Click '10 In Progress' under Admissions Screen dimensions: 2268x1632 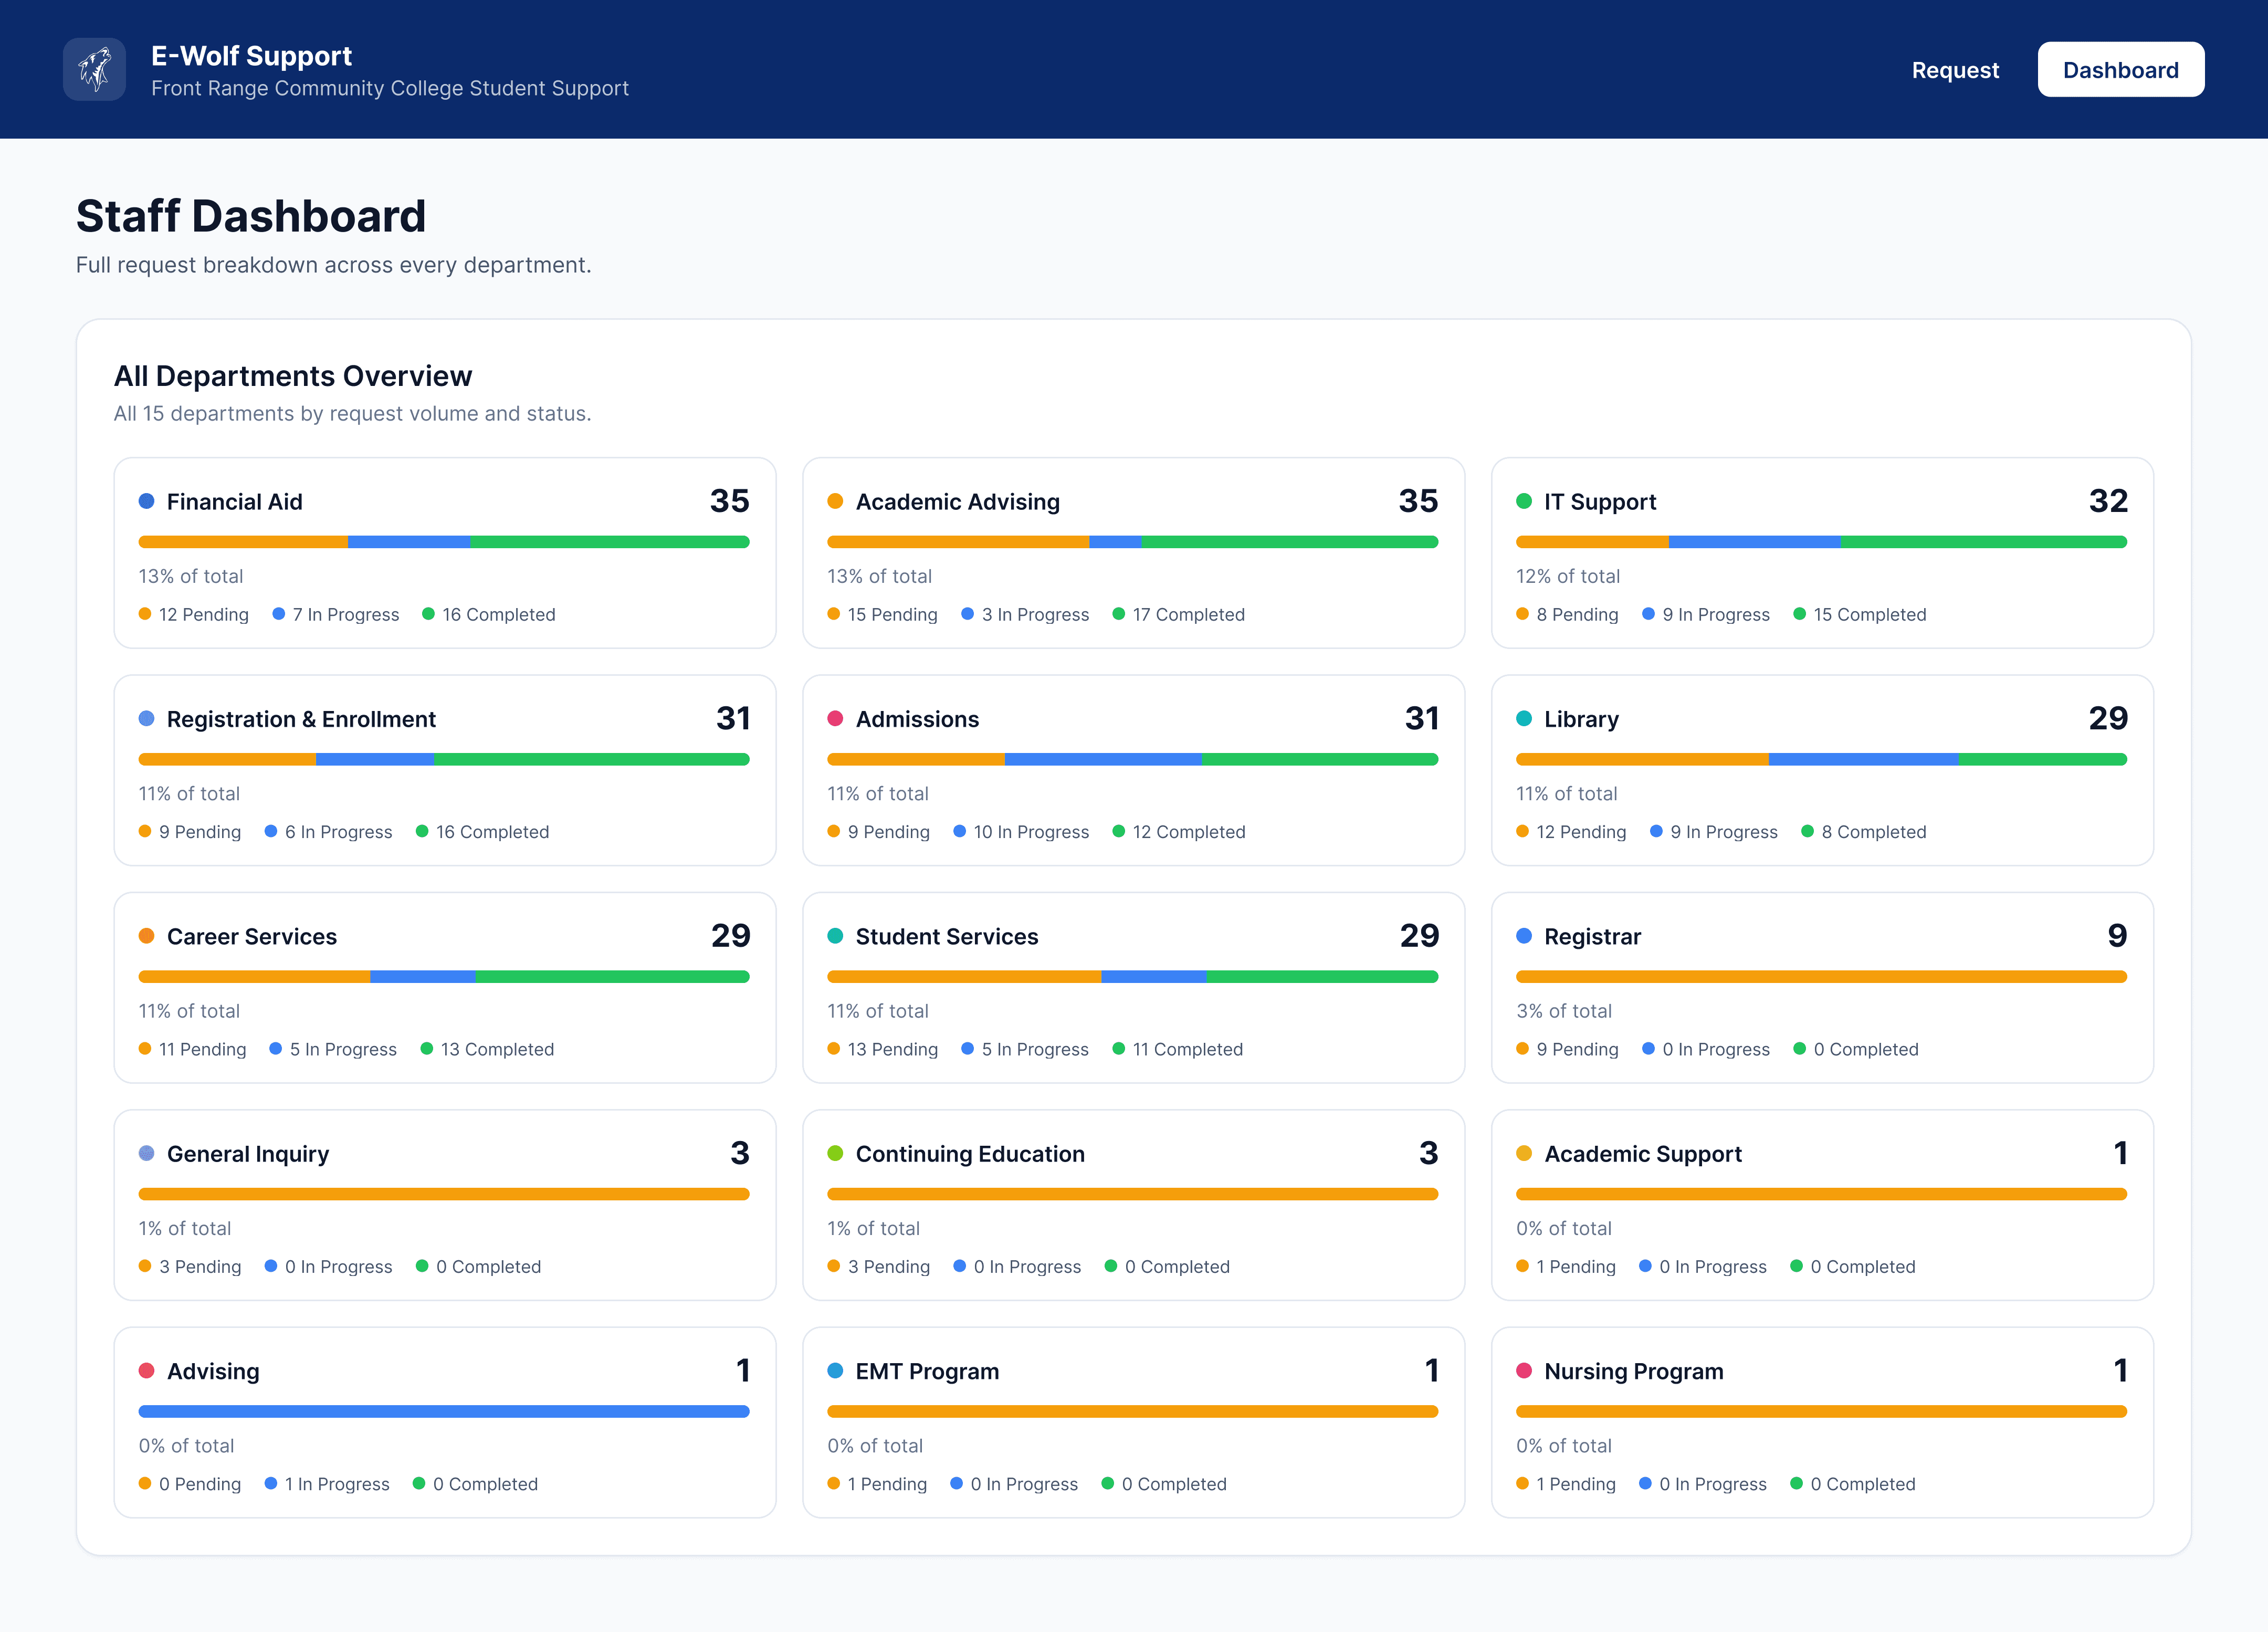pos(1021,831)
